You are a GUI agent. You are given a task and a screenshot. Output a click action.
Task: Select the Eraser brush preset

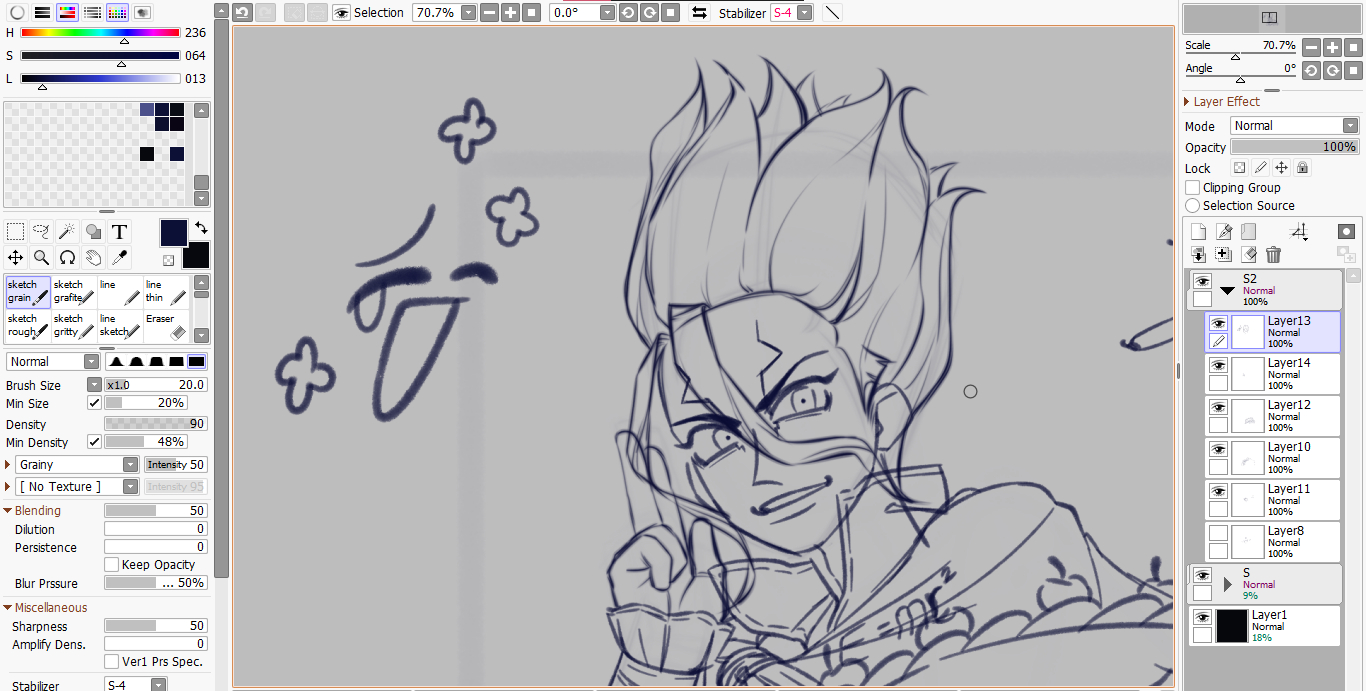pyautogui.click(x=166, y=325)
